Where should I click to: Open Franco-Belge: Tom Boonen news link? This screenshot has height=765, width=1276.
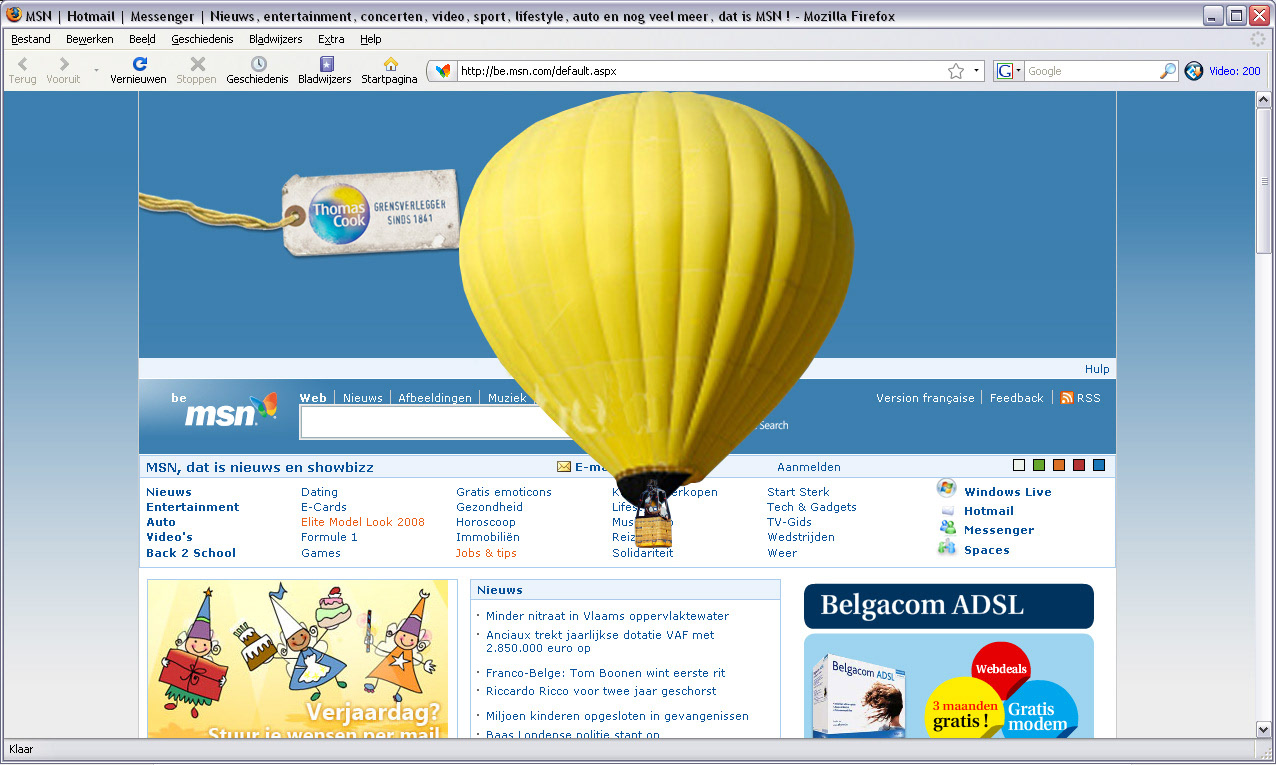pyautogui.click(x=605, y=673)
